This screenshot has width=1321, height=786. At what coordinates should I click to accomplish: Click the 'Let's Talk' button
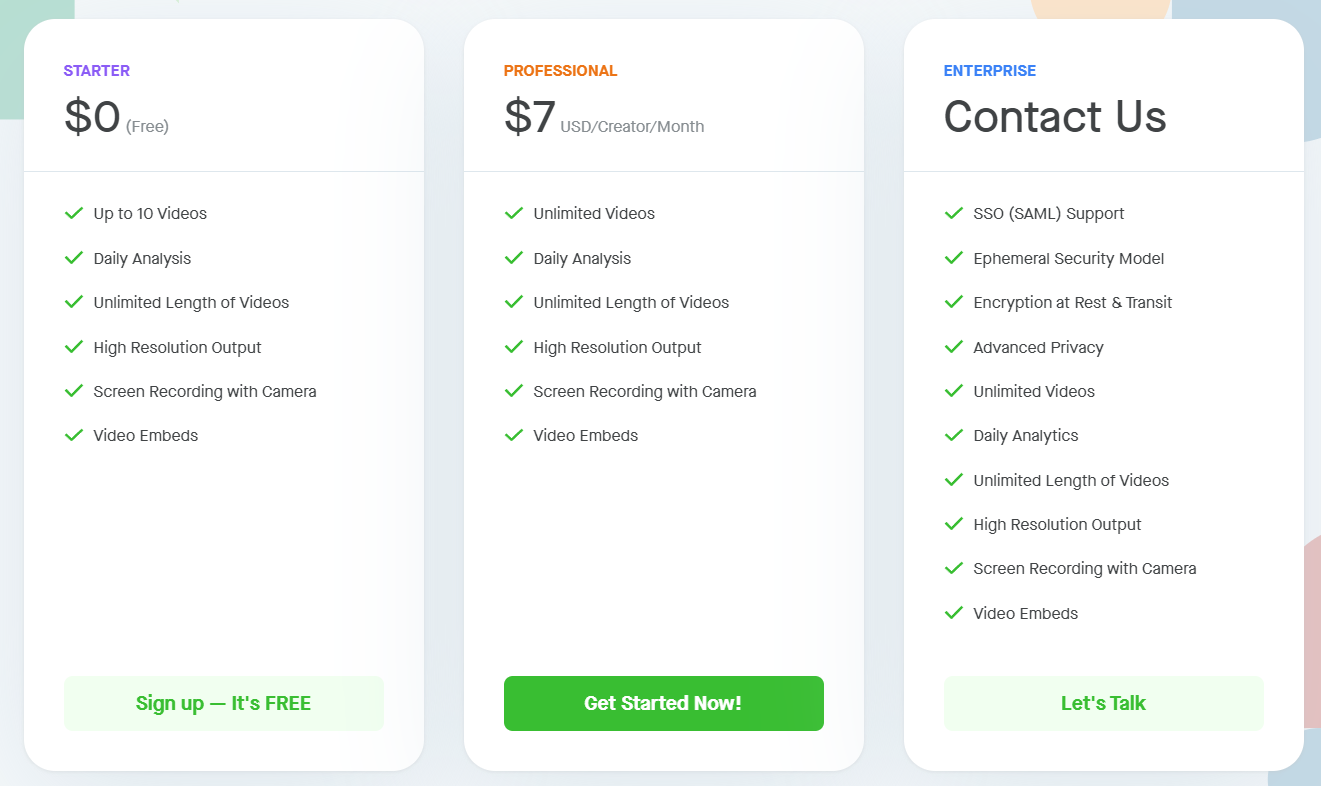(1103, 703)
